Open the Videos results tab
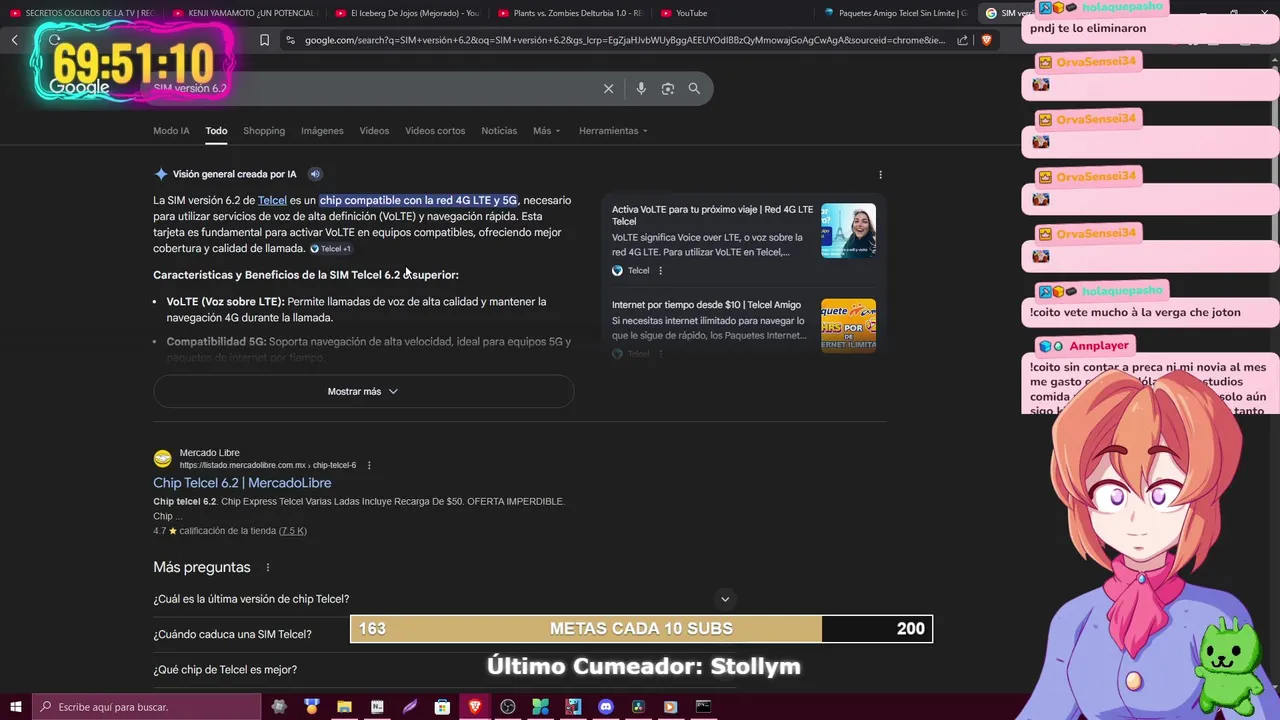 (x=374, y=131)
